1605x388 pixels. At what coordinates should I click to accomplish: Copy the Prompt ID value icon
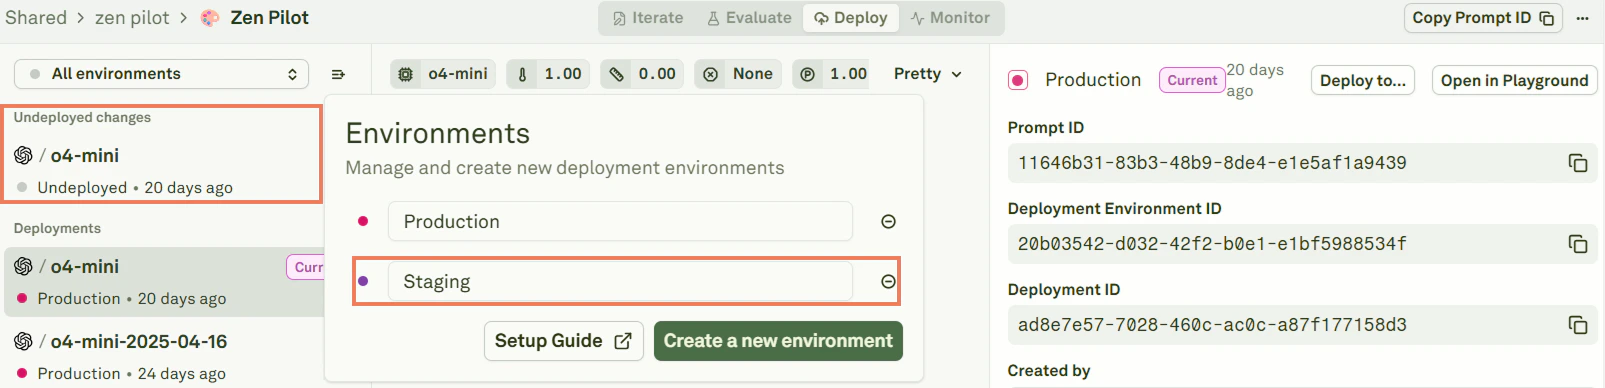(x=1578, y=163)
